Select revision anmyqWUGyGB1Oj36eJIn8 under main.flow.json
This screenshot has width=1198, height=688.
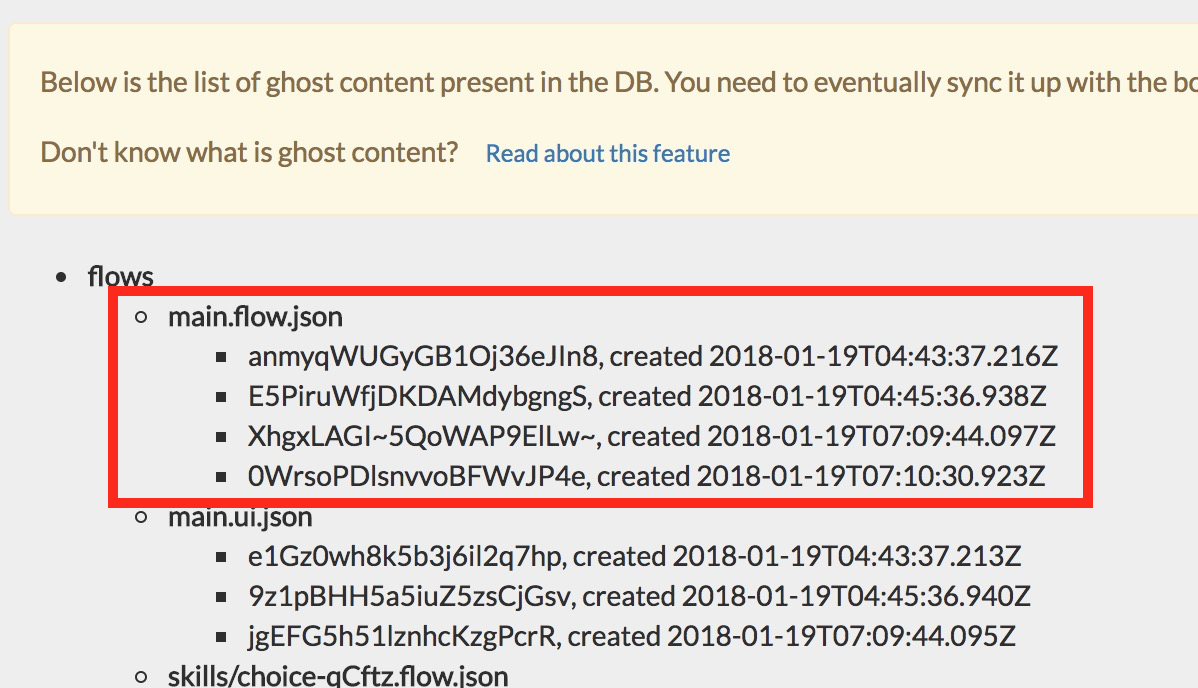click(650, 356)
